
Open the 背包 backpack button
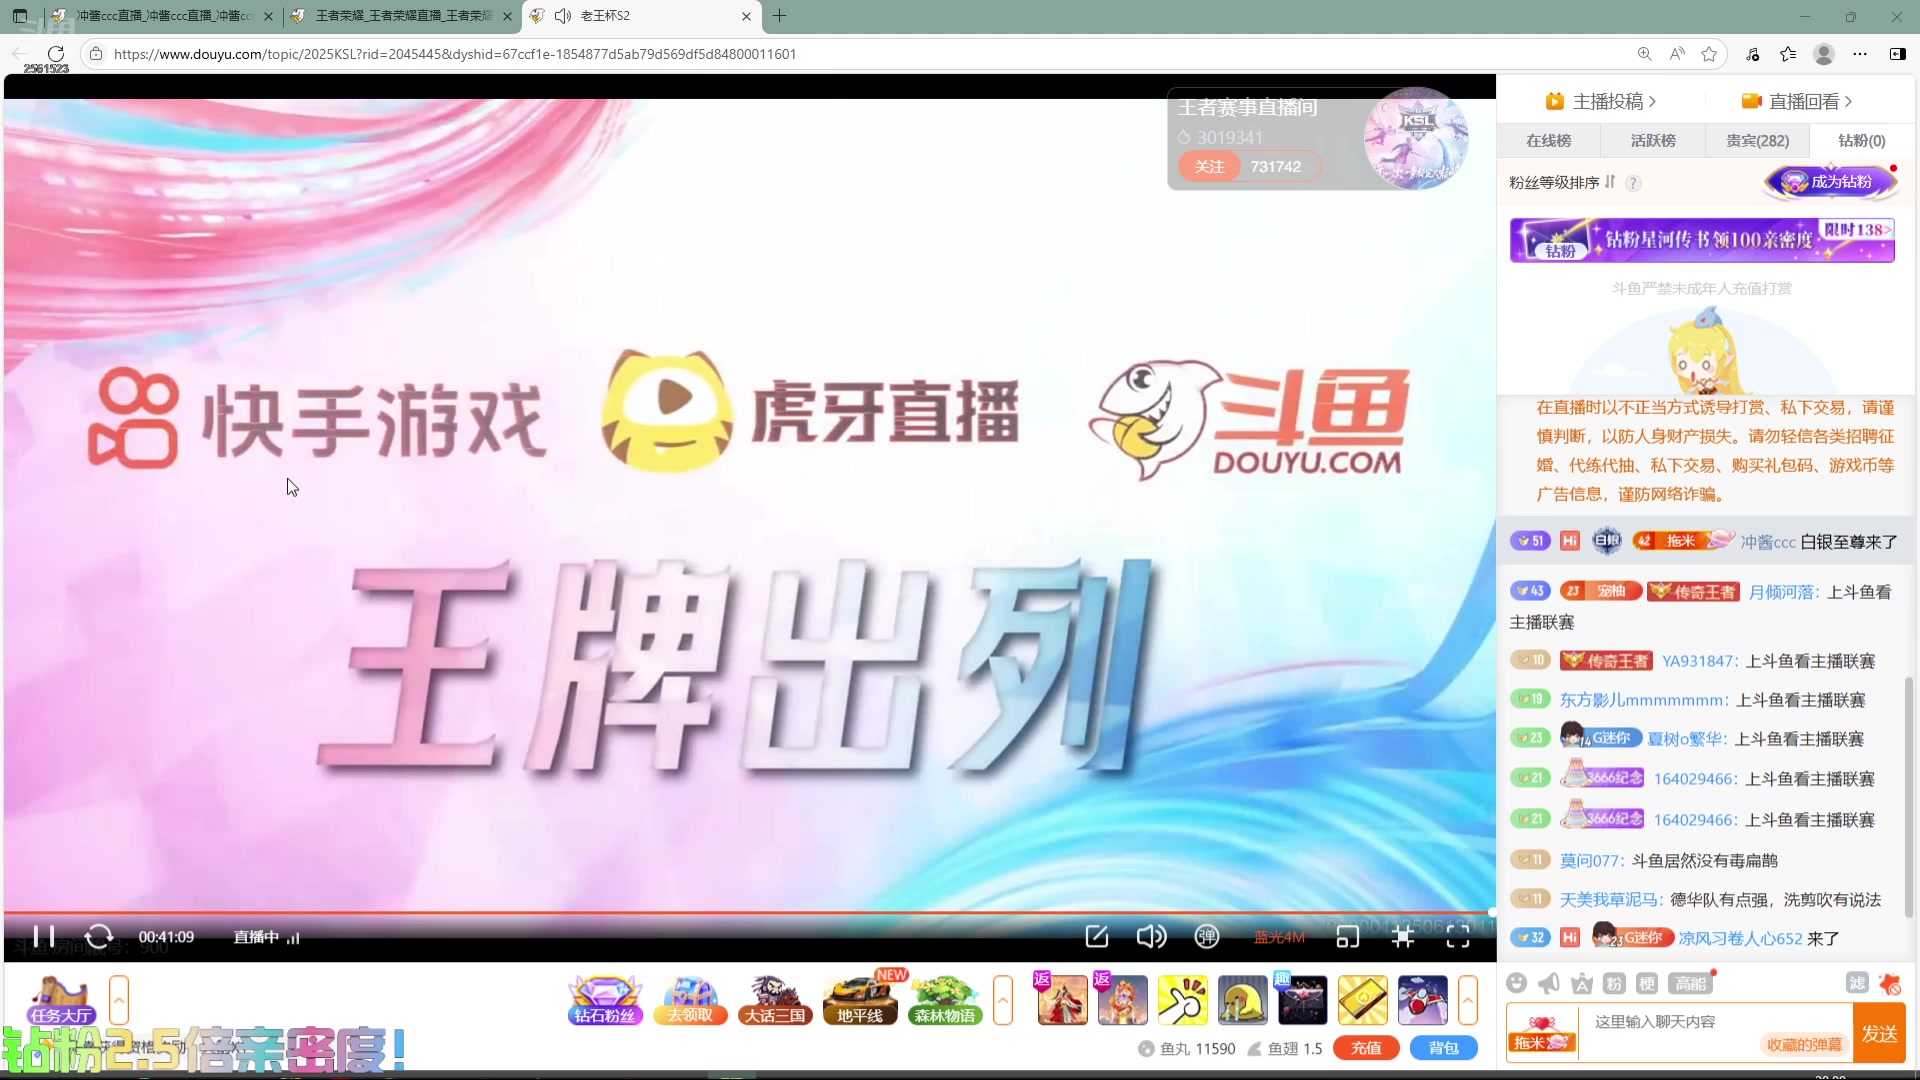(x=1443, y=1048)
